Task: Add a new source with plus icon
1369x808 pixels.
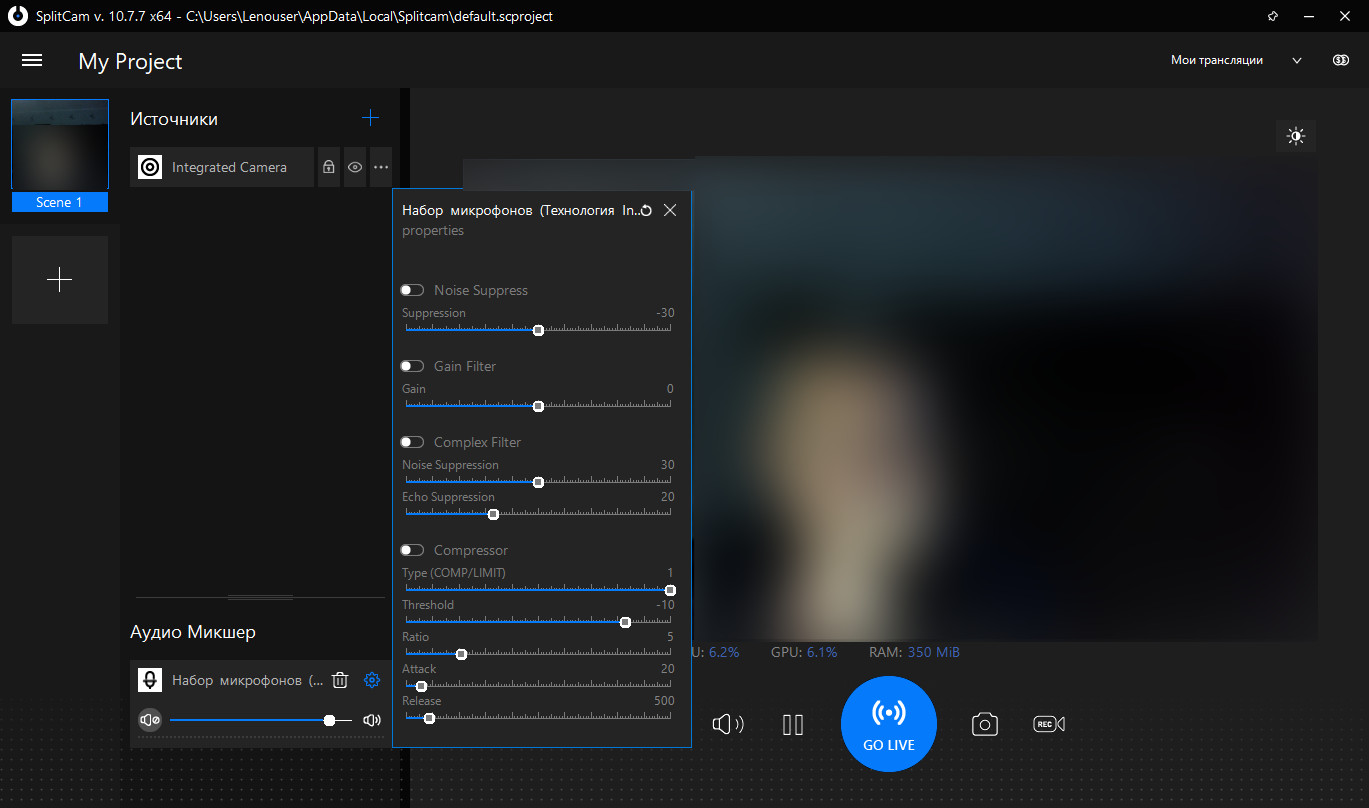Action: (370, 118)
